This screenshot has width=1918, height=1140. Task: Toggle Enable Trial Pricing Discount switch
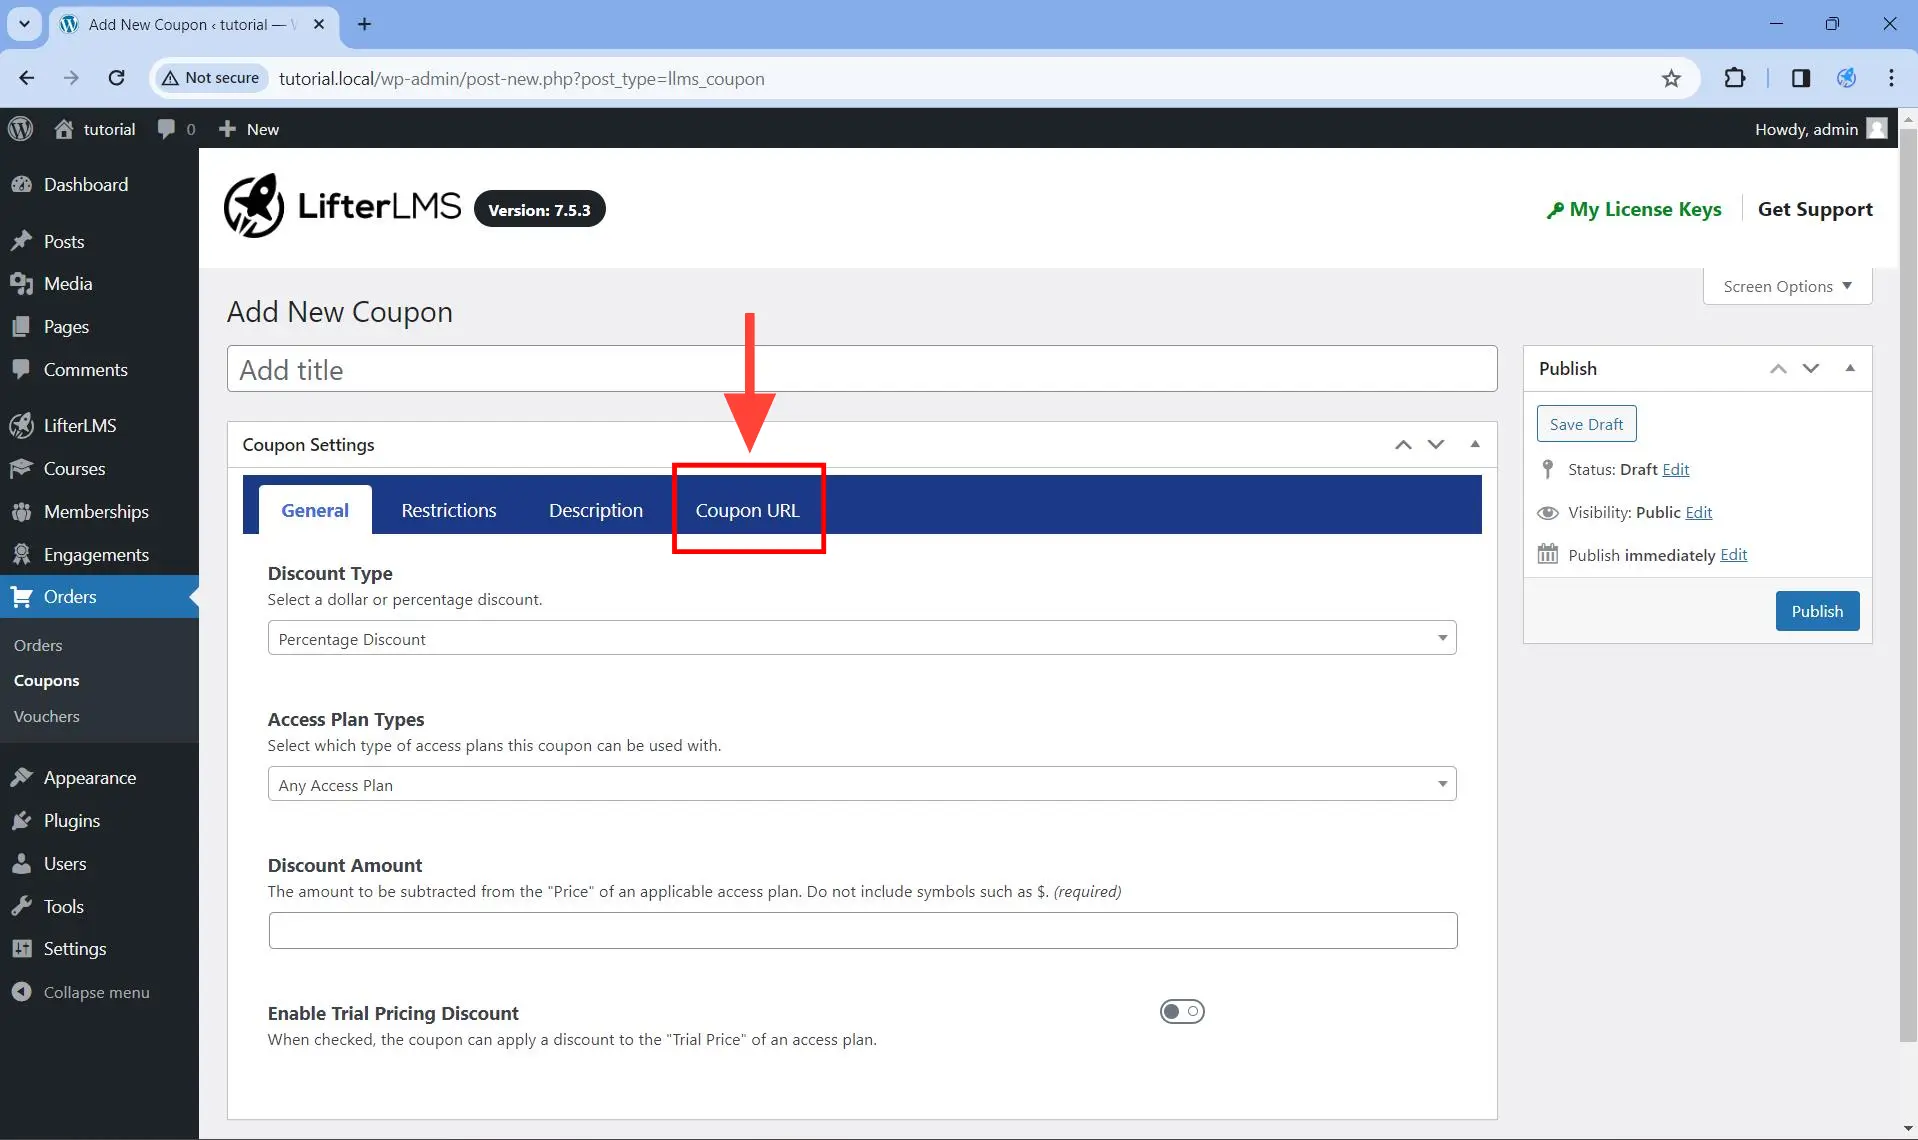(1182, 1012)
